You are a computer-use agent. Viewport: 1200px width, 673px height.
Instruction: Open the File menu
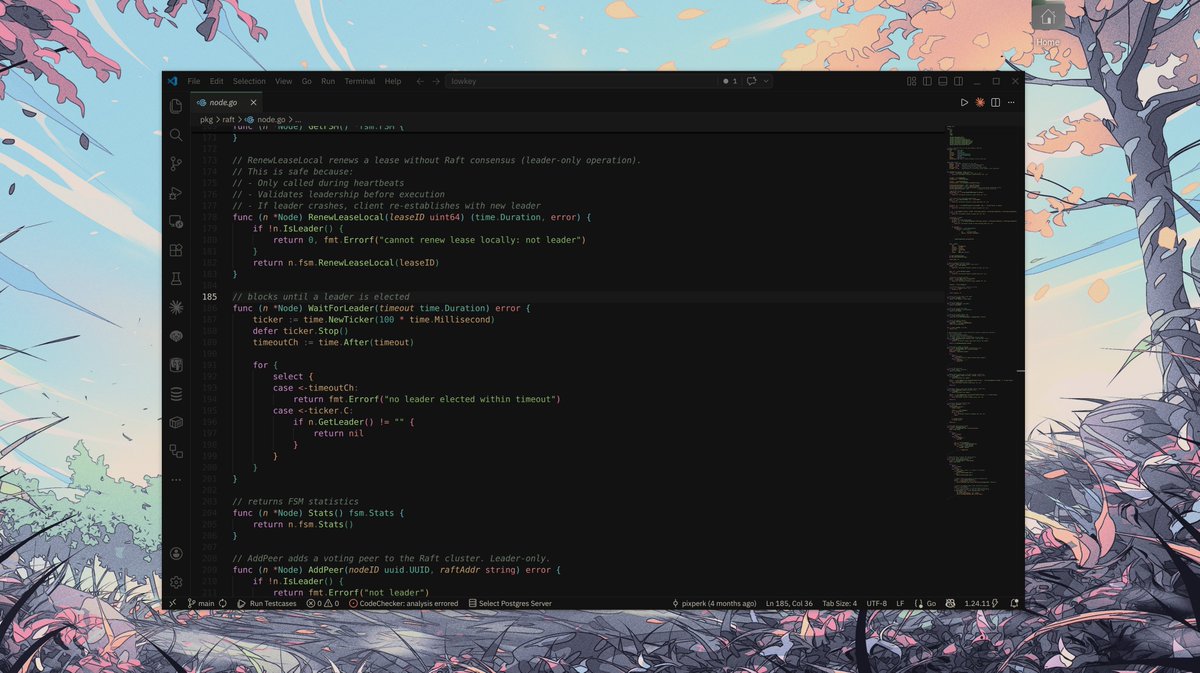click(x=193, y=81)
